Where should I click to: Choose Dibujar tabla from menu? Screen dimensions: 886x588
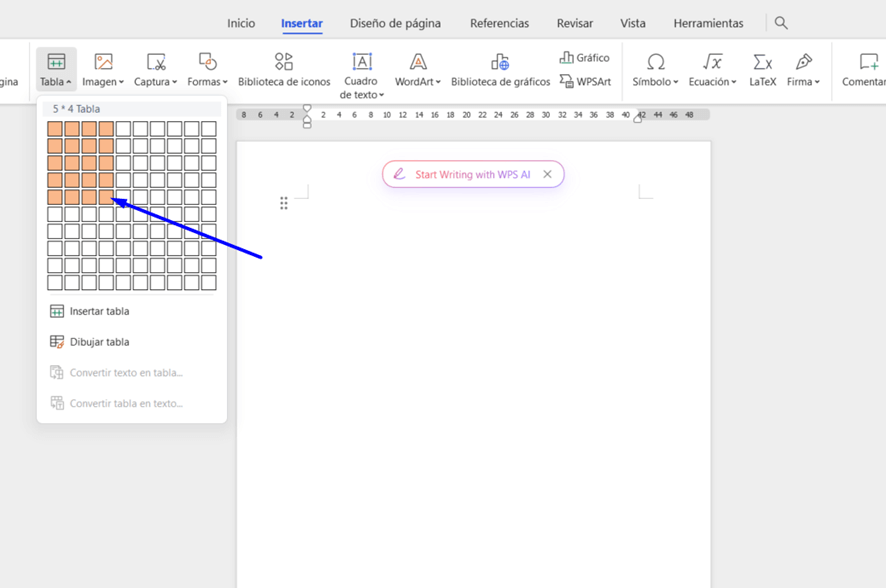[132, 342]
